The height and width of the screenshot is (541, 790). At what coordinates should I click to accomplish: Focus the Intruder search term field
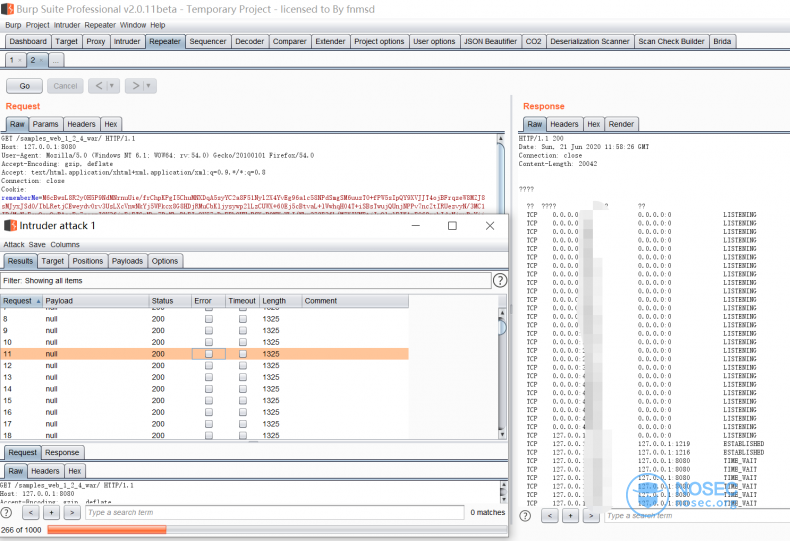point(275,512)
